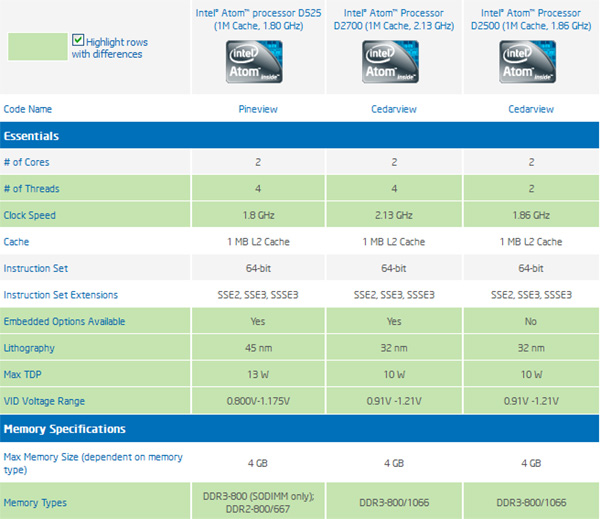Click the Intel Atom logo under Processor D2500
600x519 pixels.
(528, 62)
